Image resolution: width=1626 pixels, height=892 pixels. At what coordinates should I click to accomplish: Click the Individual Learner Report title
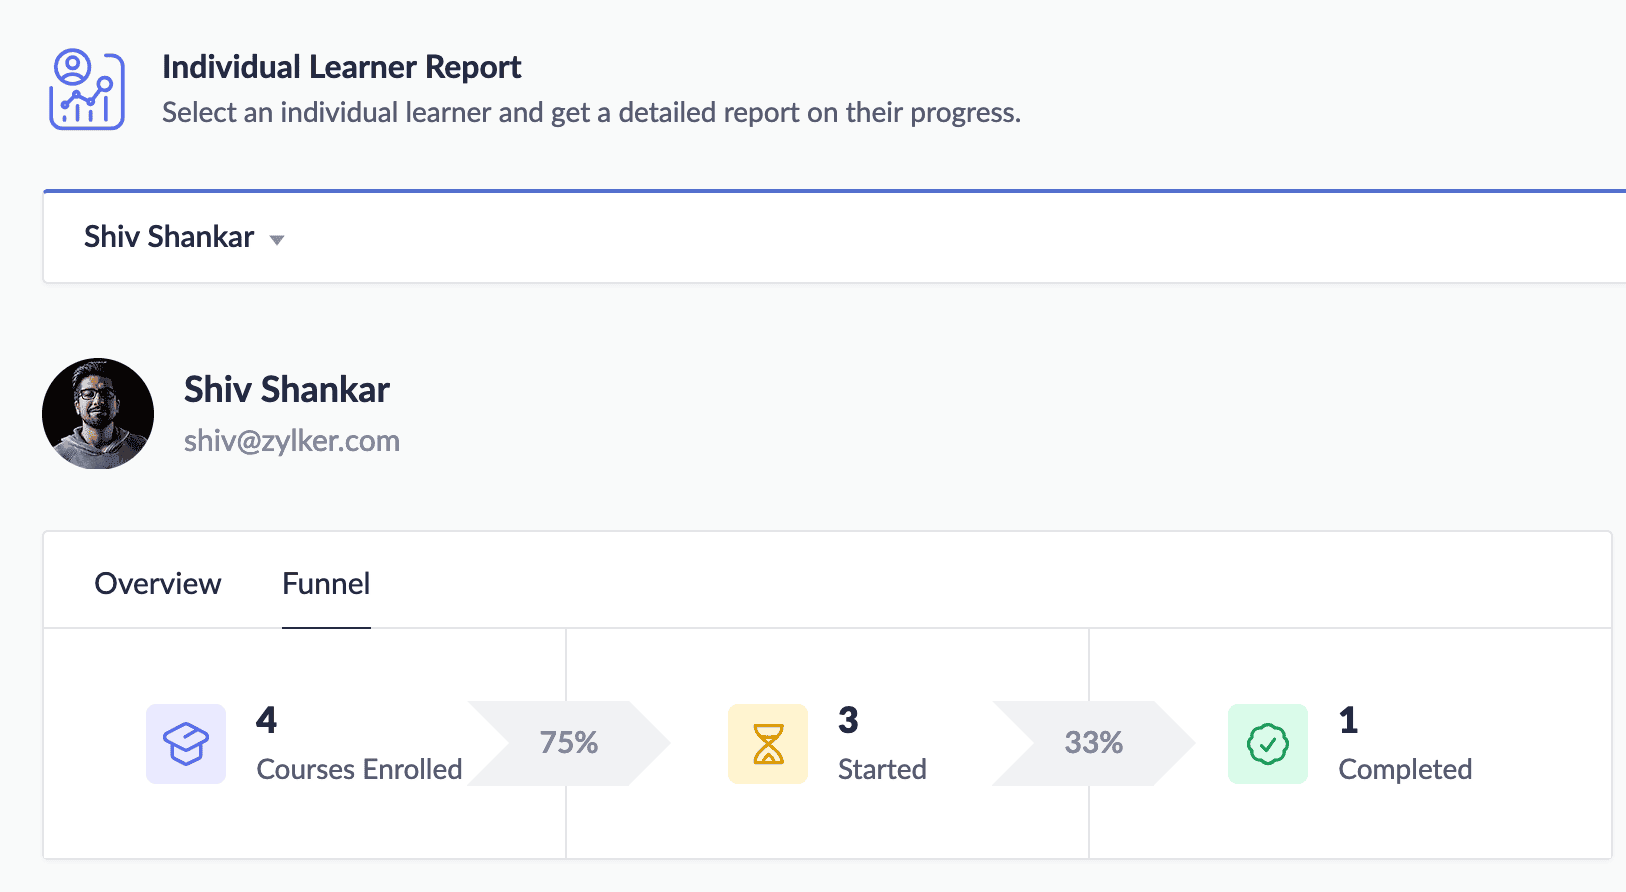pos(341,67)
